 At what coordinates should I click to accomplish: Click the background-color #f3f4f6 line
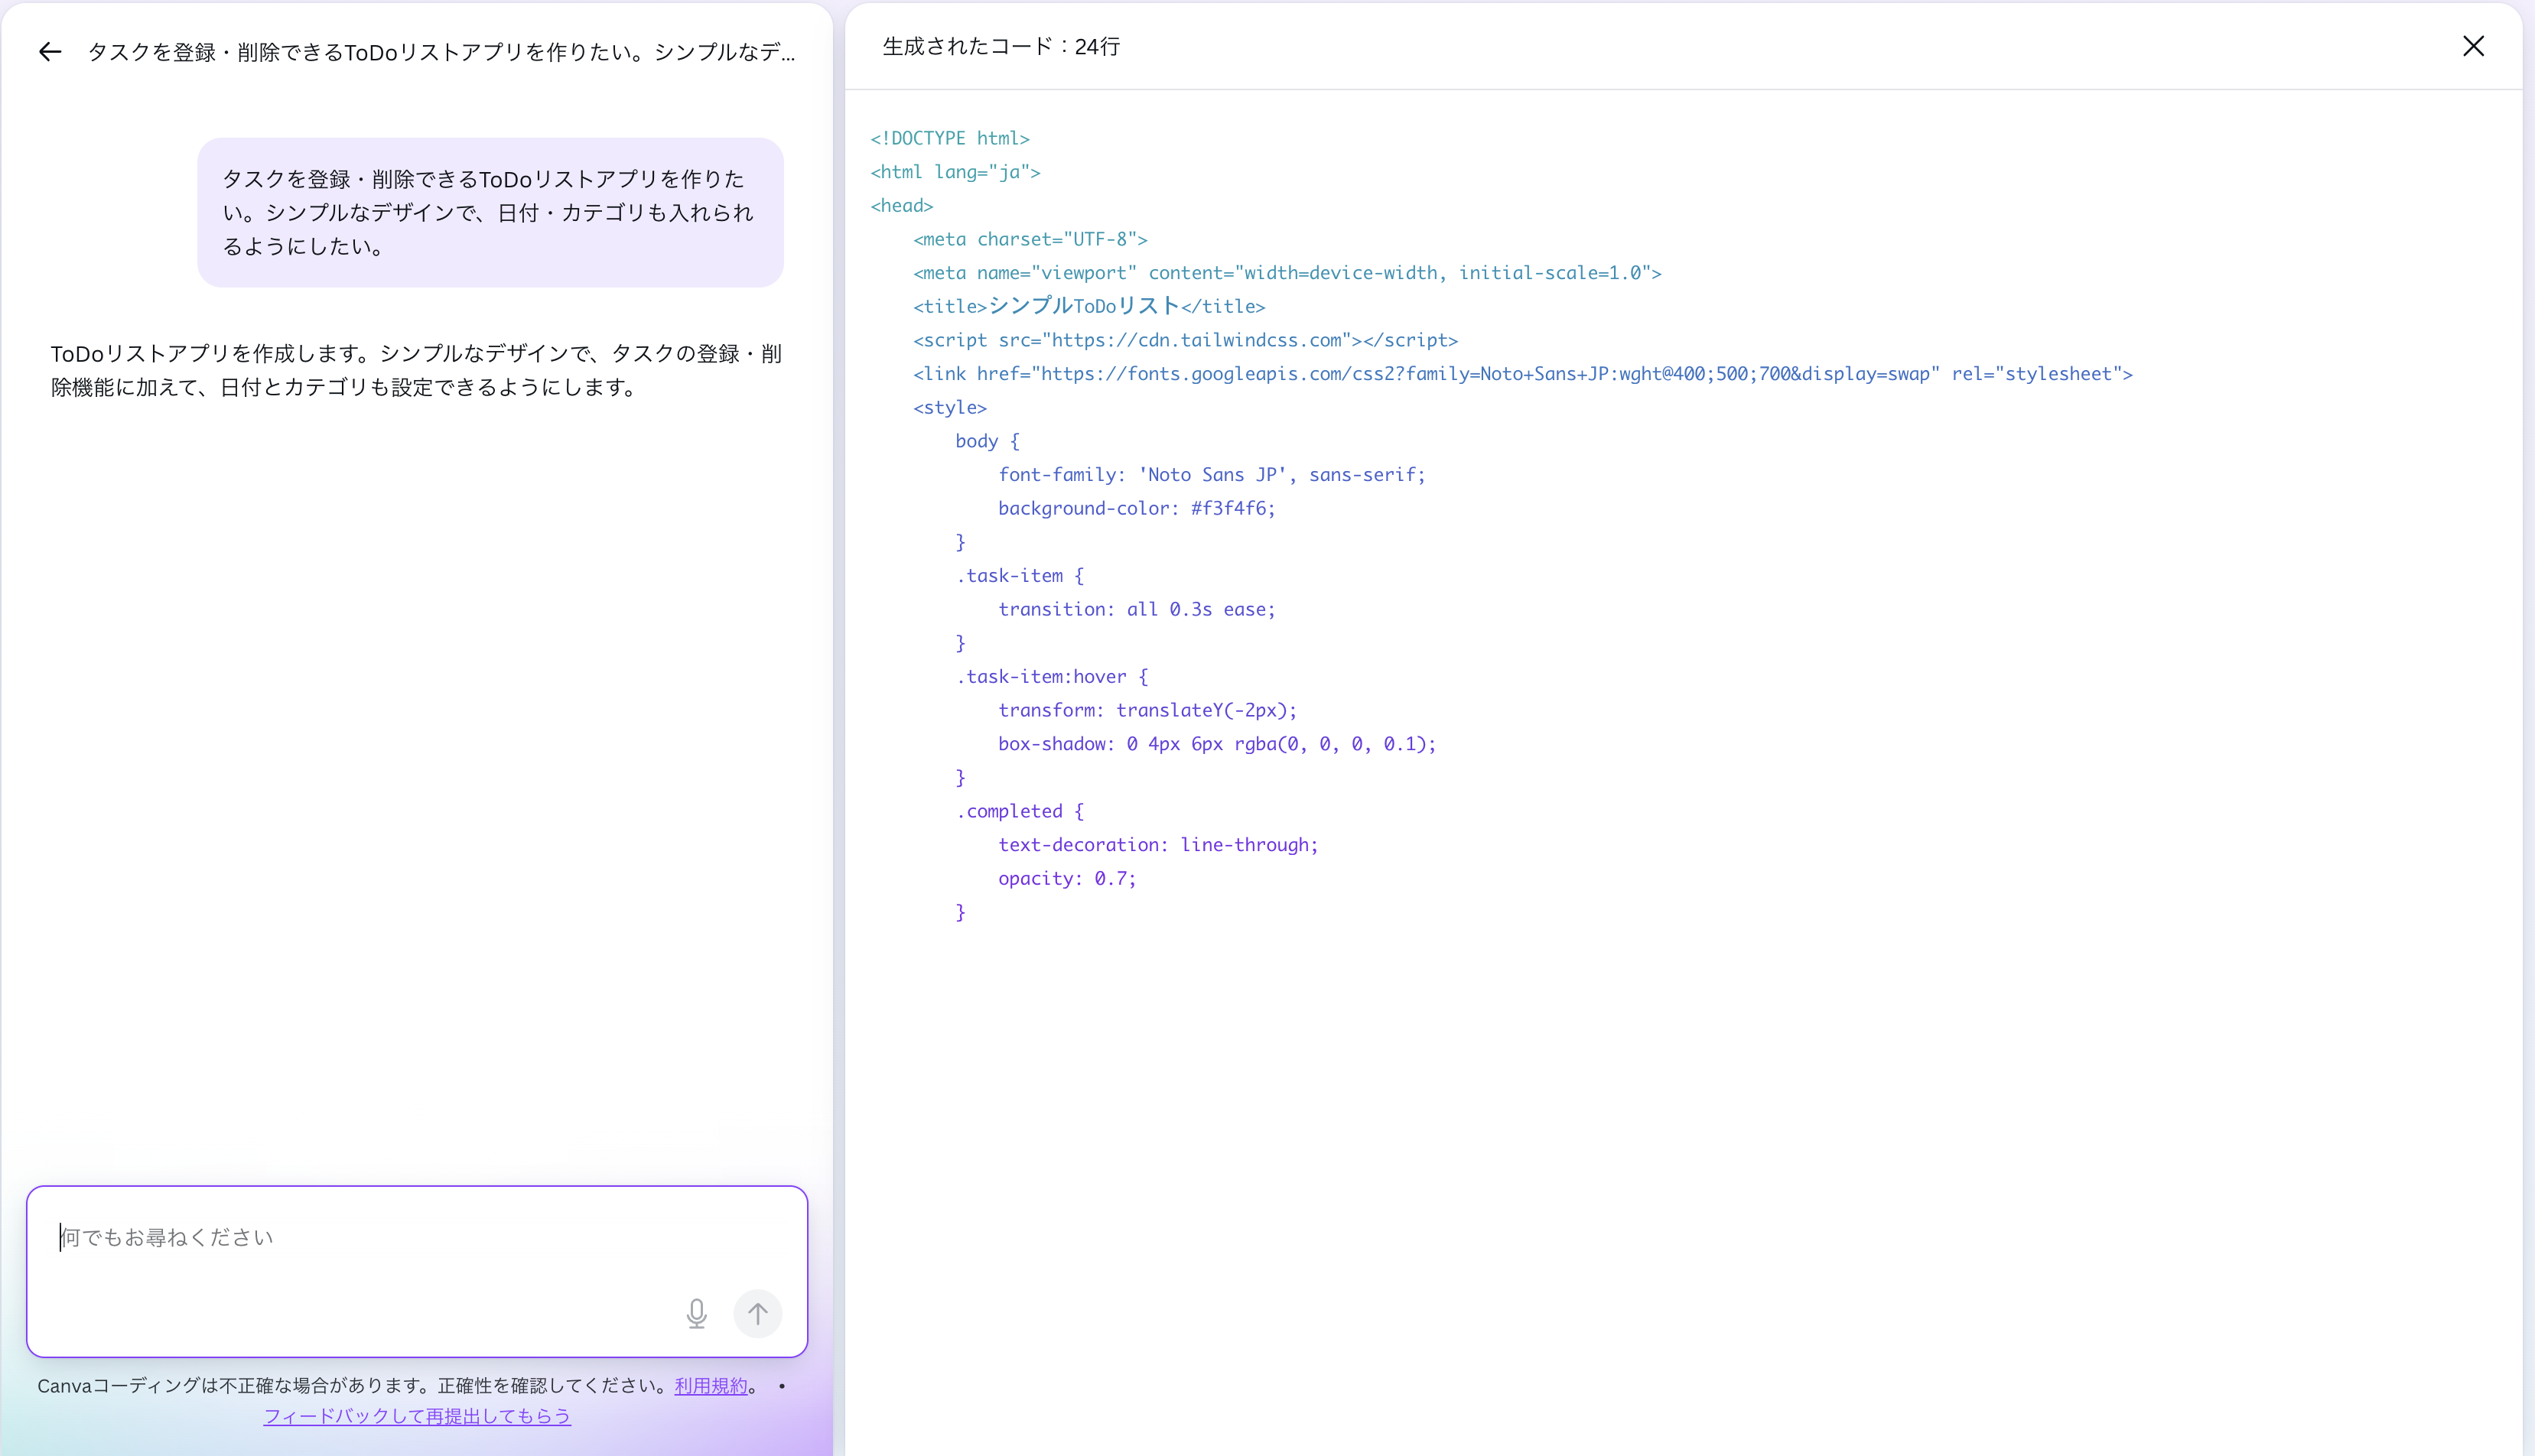tap(1137, 508)
